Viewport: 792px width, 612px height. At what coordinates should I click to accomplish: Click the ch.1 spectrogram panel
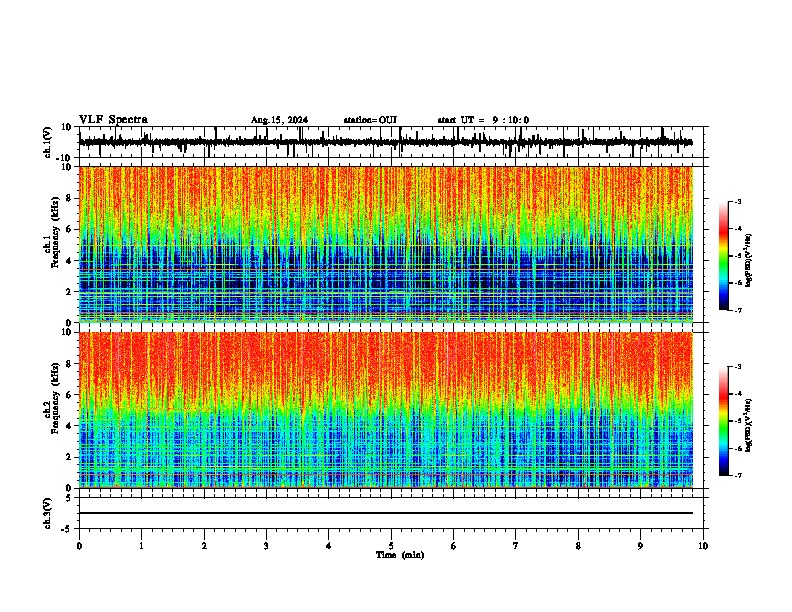386,244
